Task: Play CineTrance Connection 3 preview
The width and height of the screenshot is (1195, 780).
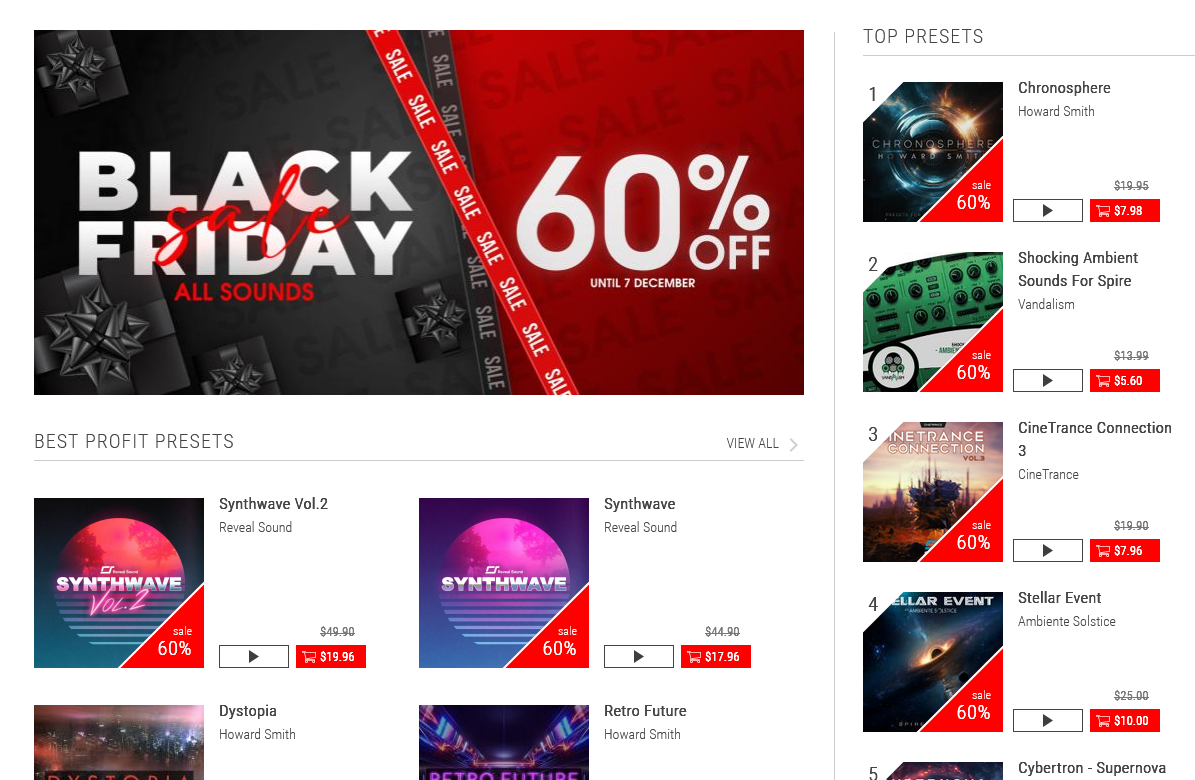Action: 1048,550
